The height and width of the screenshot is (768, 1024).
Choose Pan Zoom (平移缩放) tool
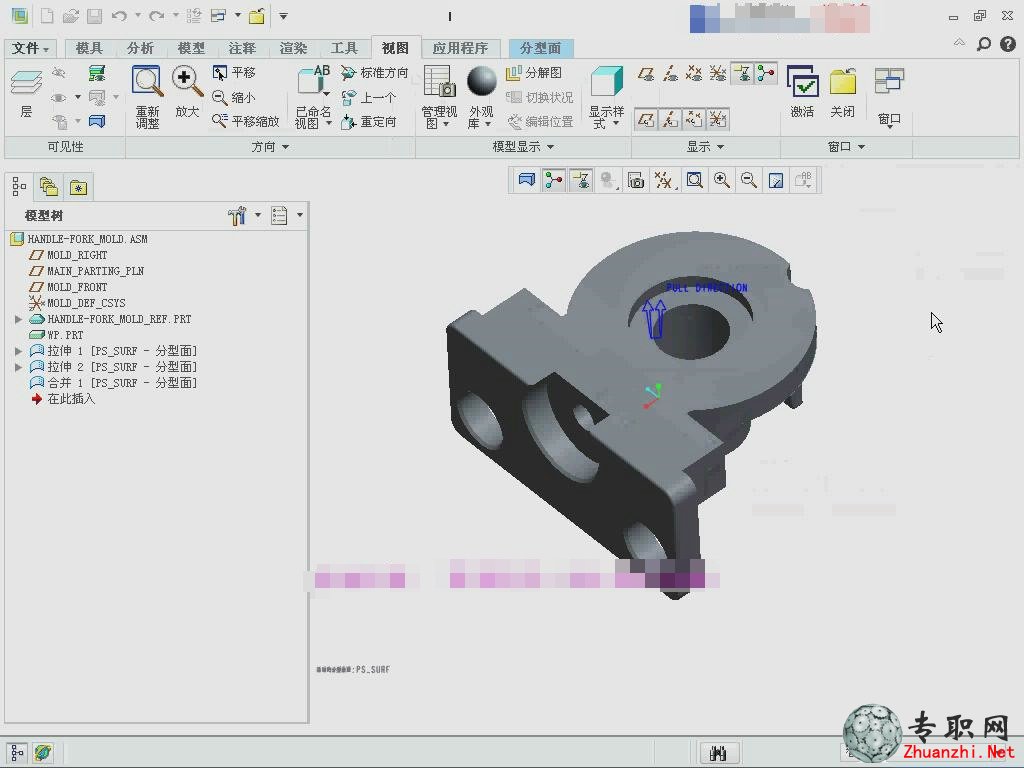pos(246,121)
